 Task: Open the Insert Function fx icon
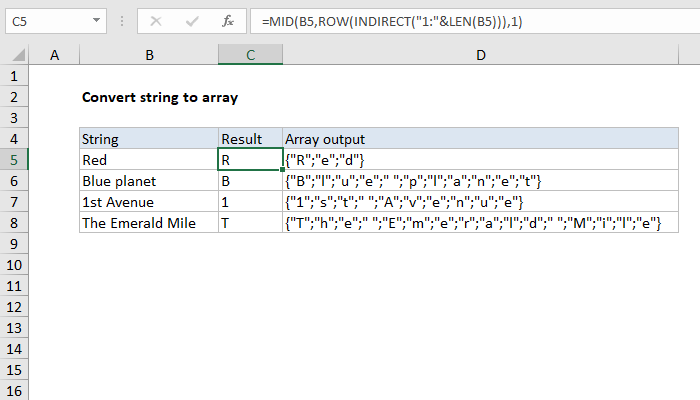coord(228,21)
